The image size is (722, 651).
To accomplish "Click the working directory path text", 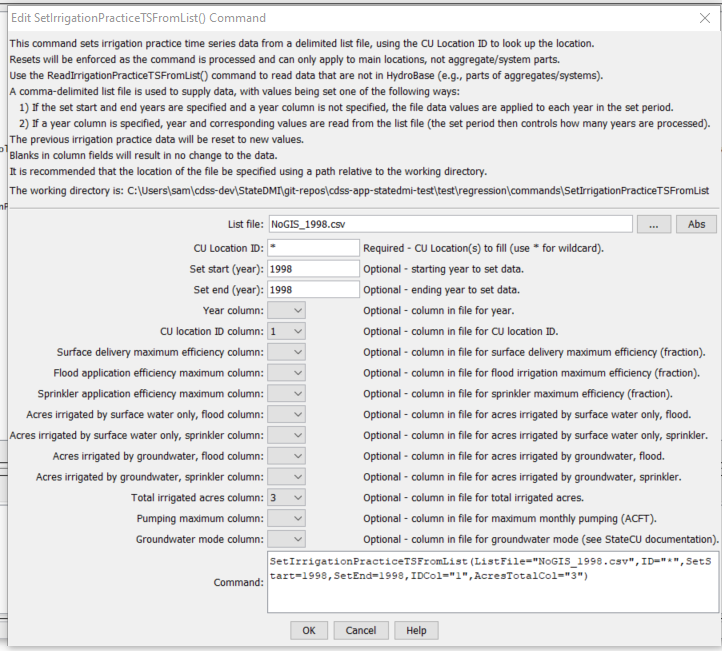I will coord(359,191).
